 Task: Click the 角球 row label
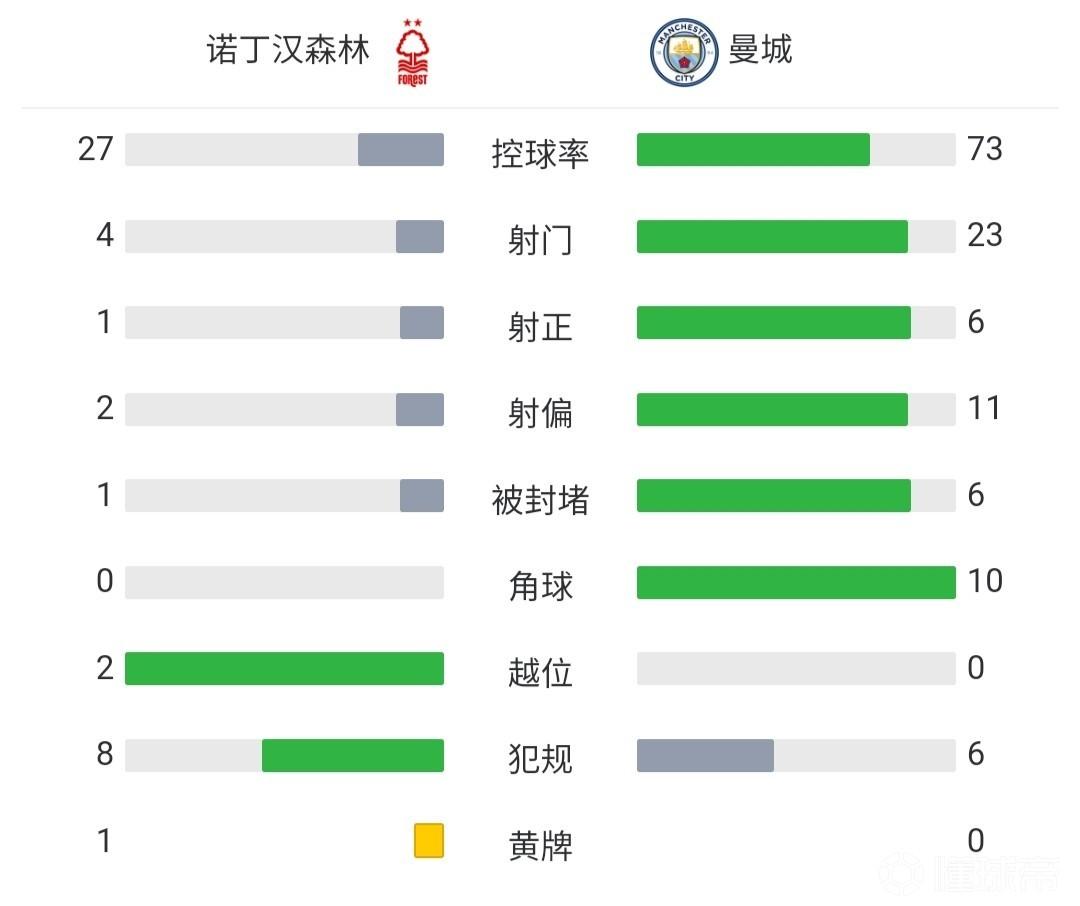click(540, 586)
